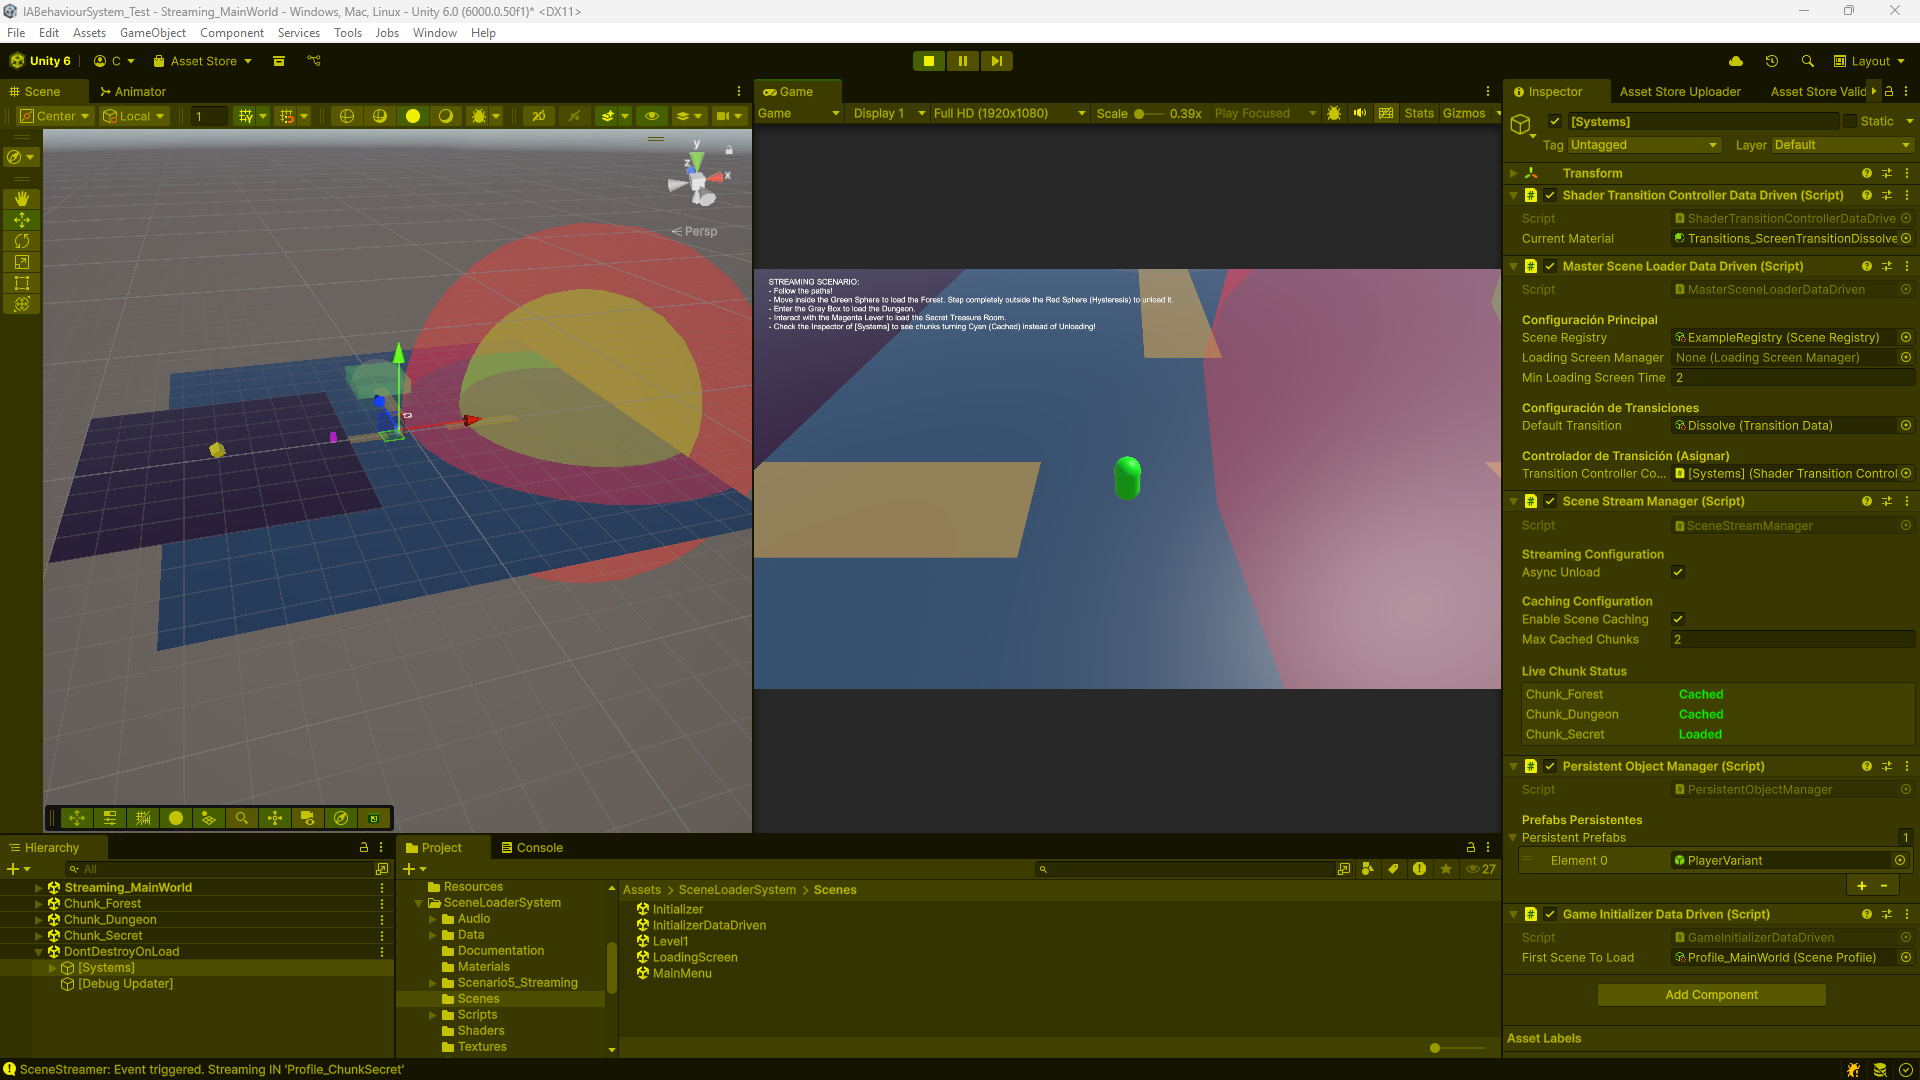Expand the Transform component
Screen dimensions: 1920x1080
pyautogui.click(x=1514, y=173)
